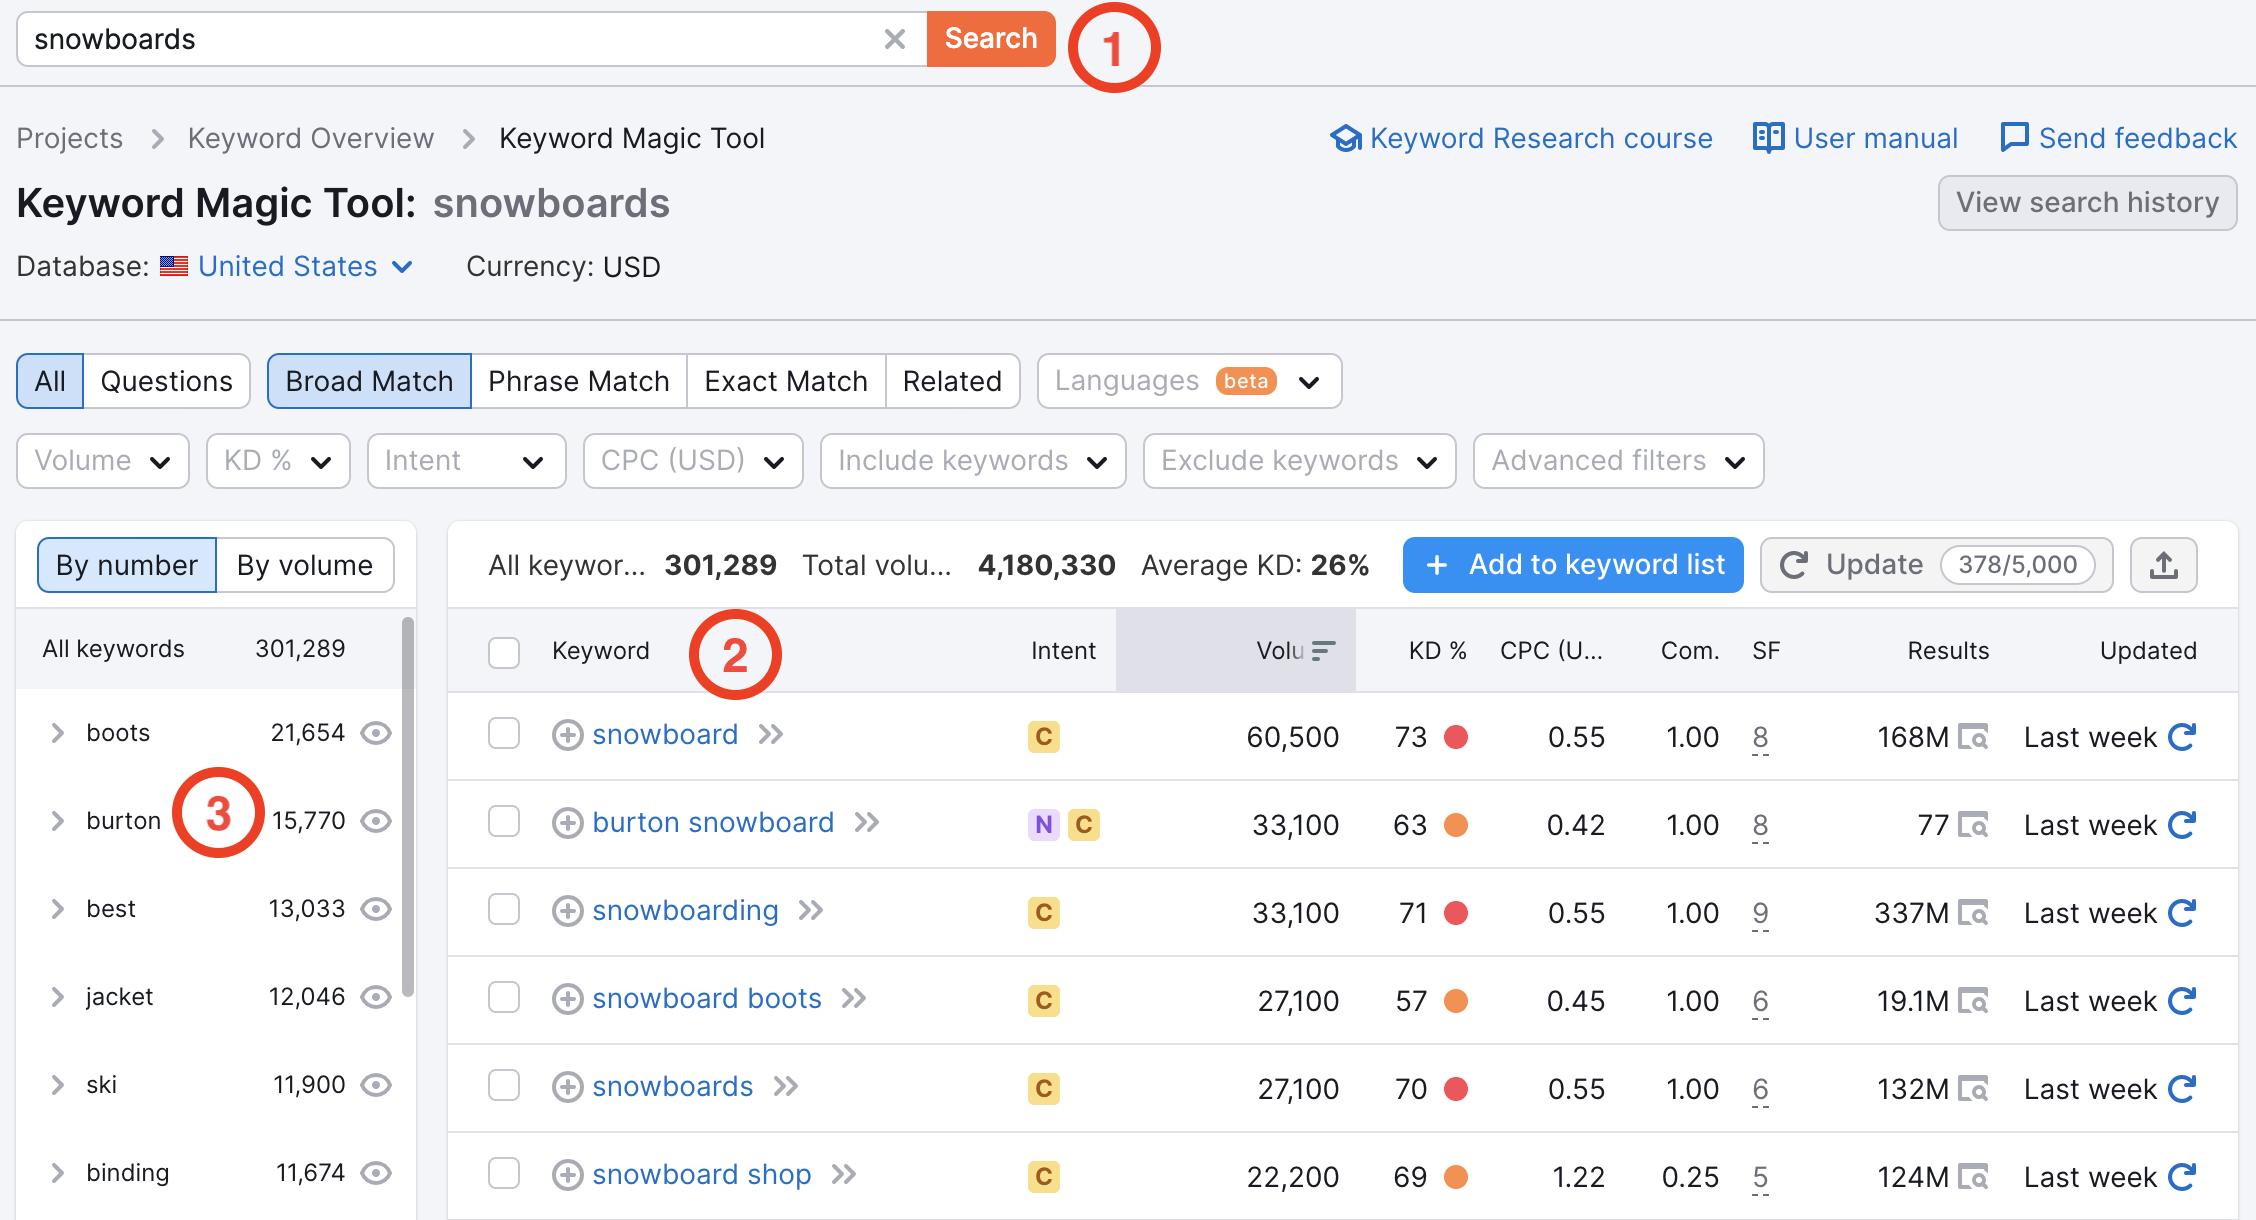Click the export upload icon

click(2163, 565)
